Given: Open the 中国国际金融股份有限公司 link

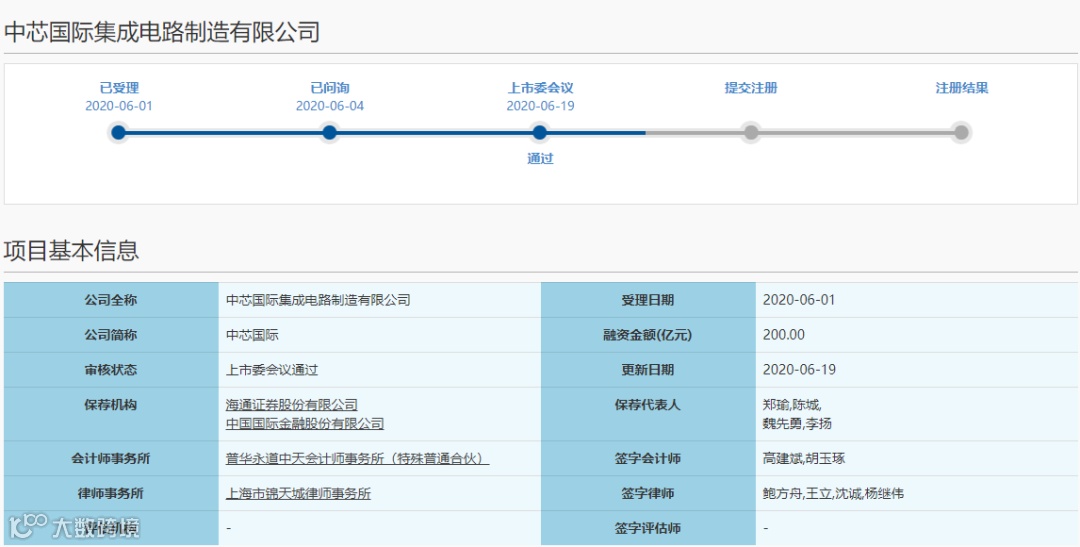Looking at the screenshot, I should (304, 424).
